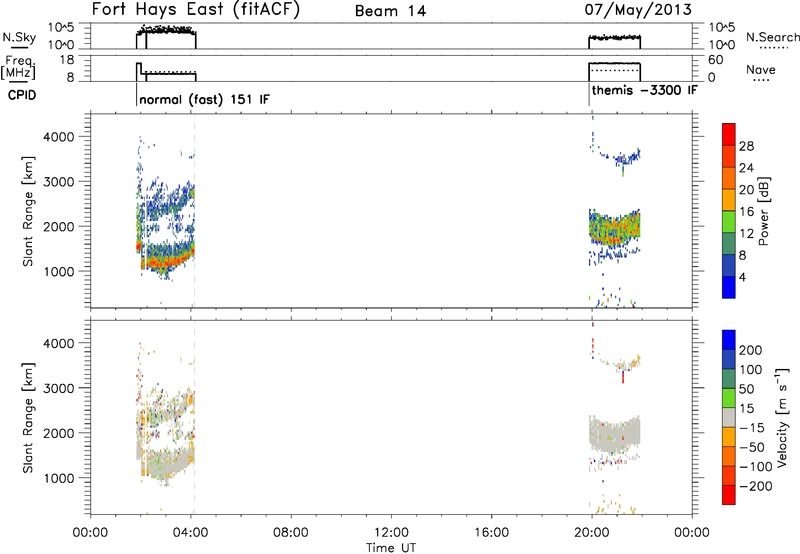Click the 'CPID' row label

22,95
